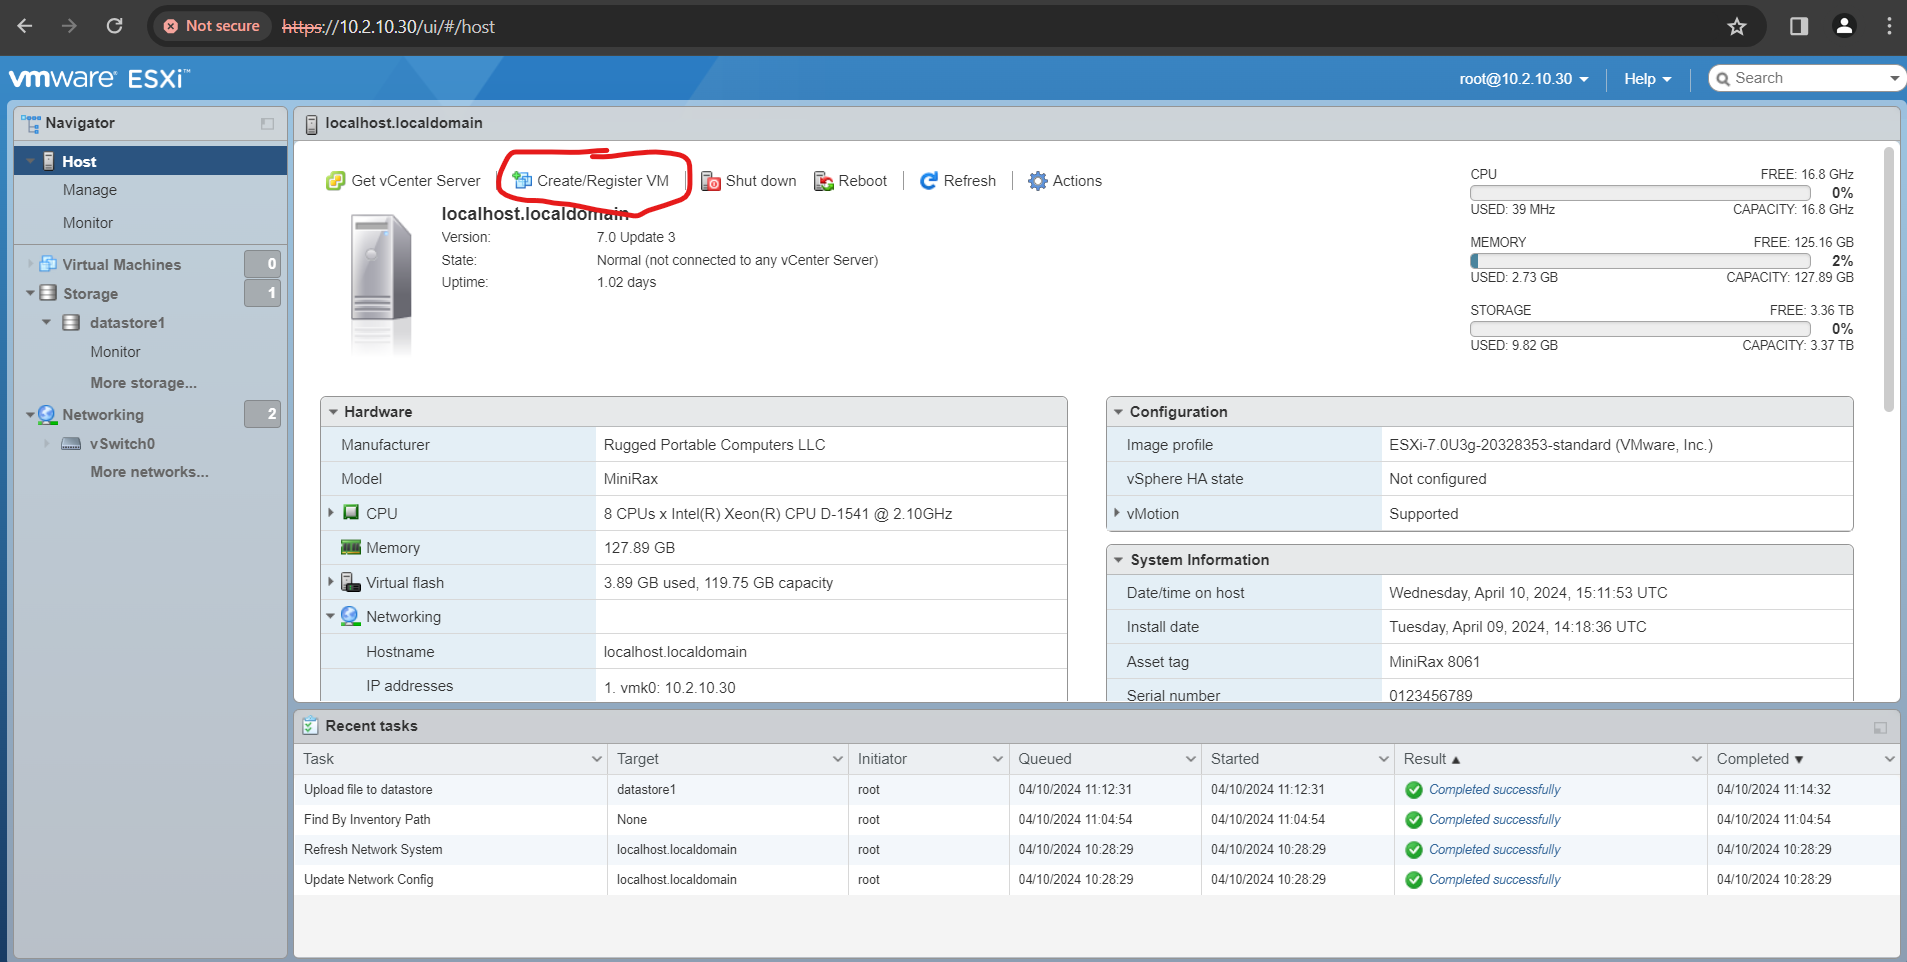Click the Refresh arrow icon
This screenshot has height=962, width=1907.
pos(929,181)
